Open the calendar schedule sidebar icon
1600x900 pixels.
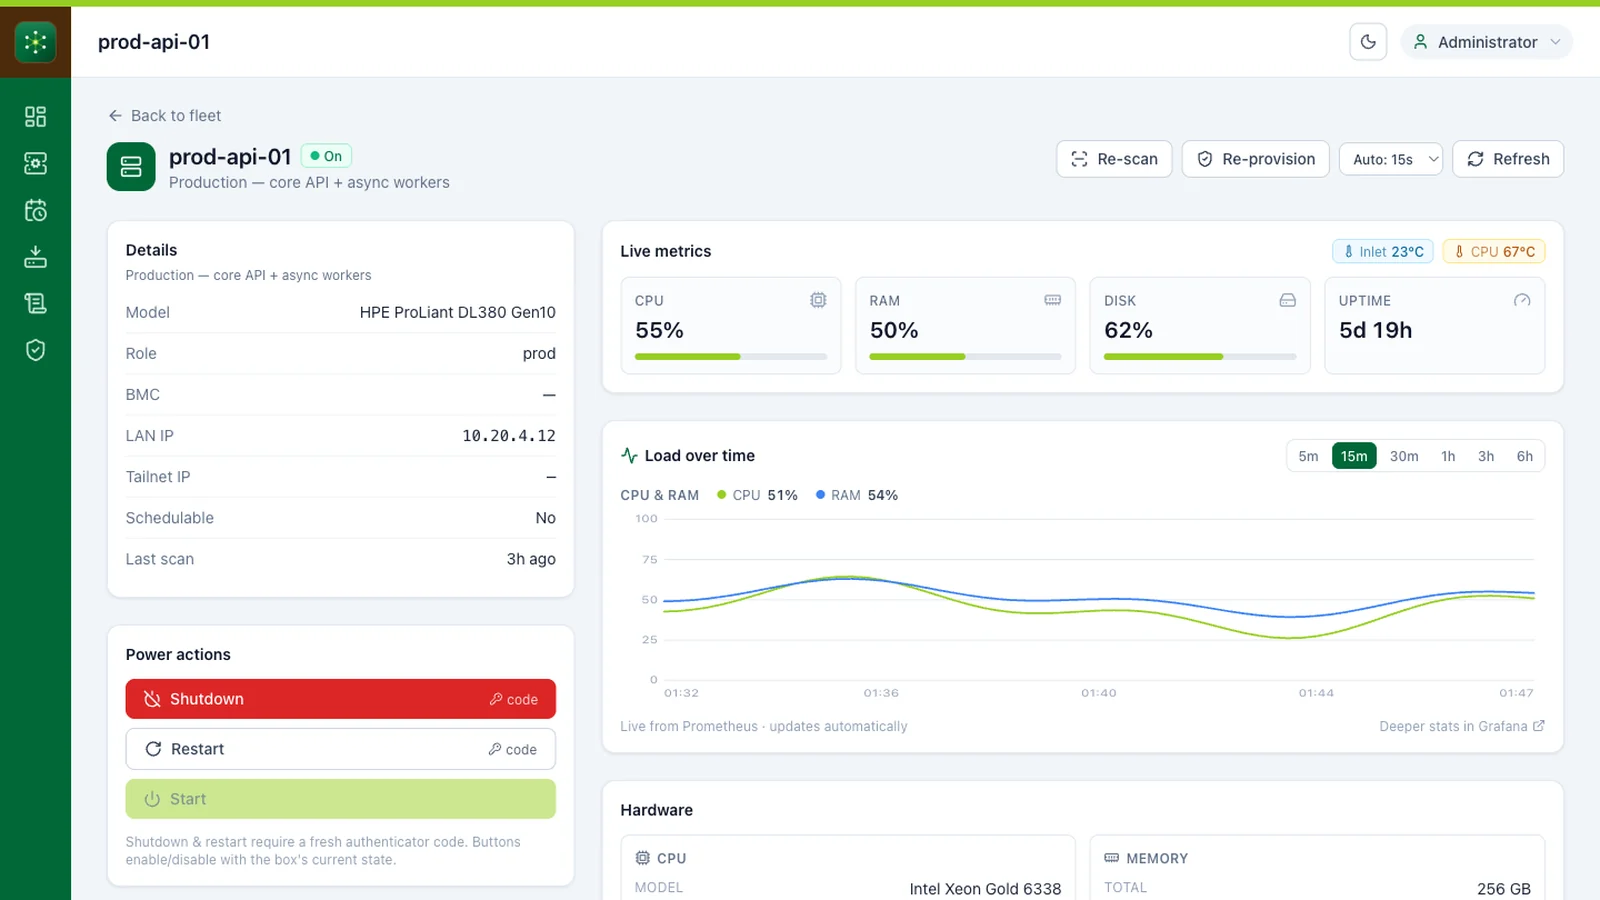(35, 210)
